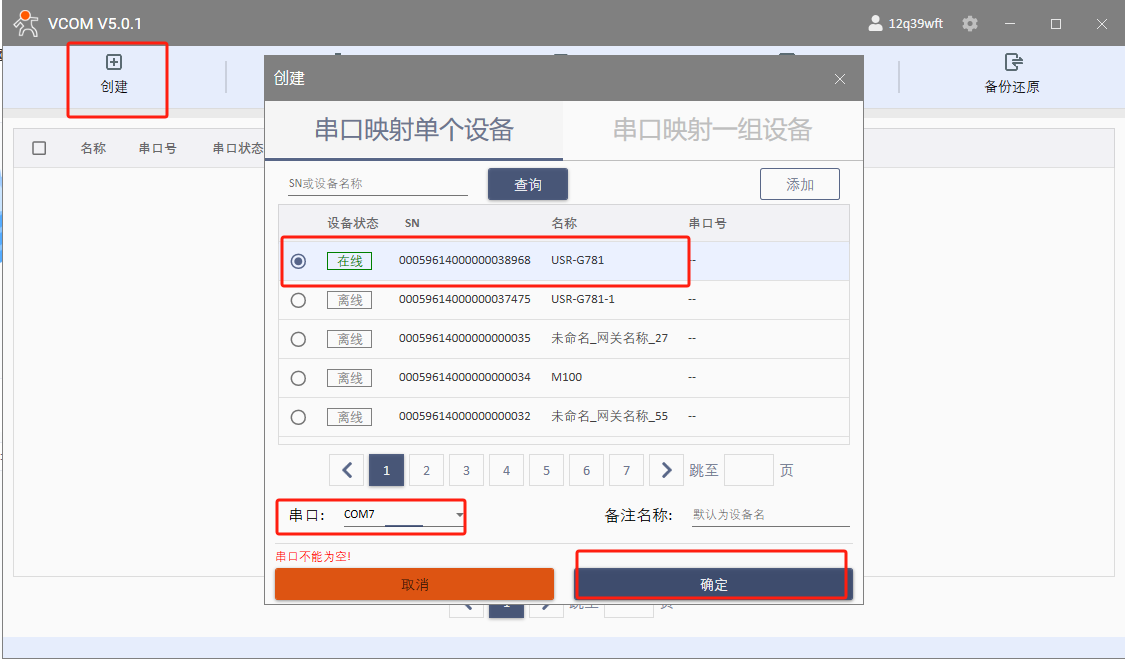Go to the next device page arrow
The width and height of the screenshot is (1125, 659).
tap(666, 470)
